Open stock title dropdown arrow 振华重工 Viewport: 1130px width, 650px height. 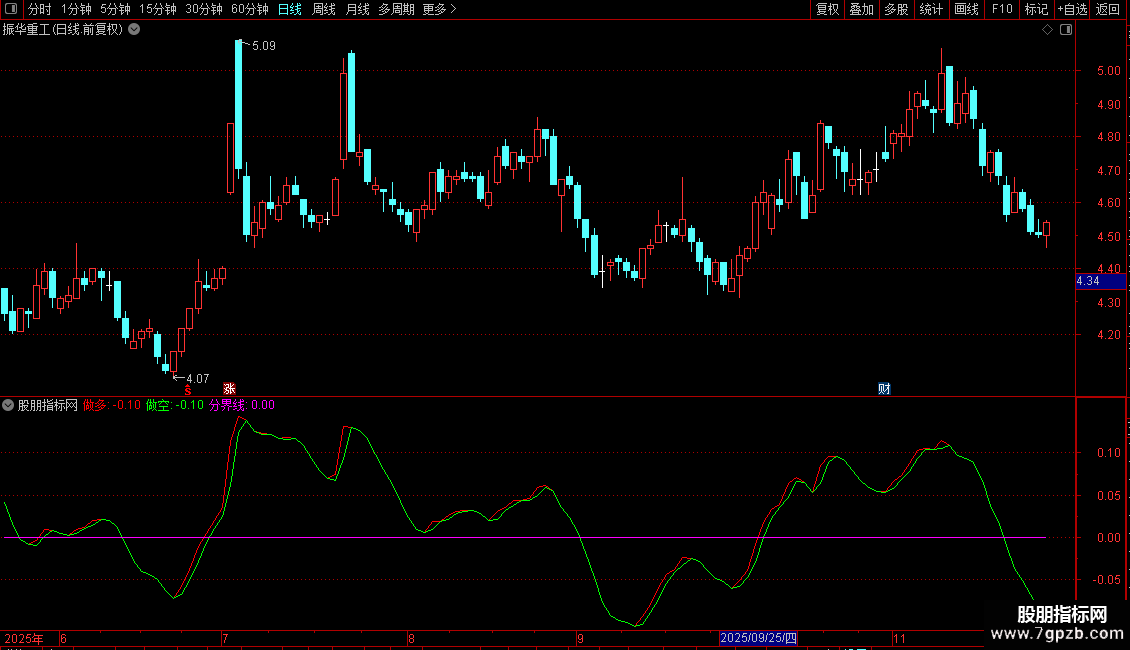click(x=134, y=30)
